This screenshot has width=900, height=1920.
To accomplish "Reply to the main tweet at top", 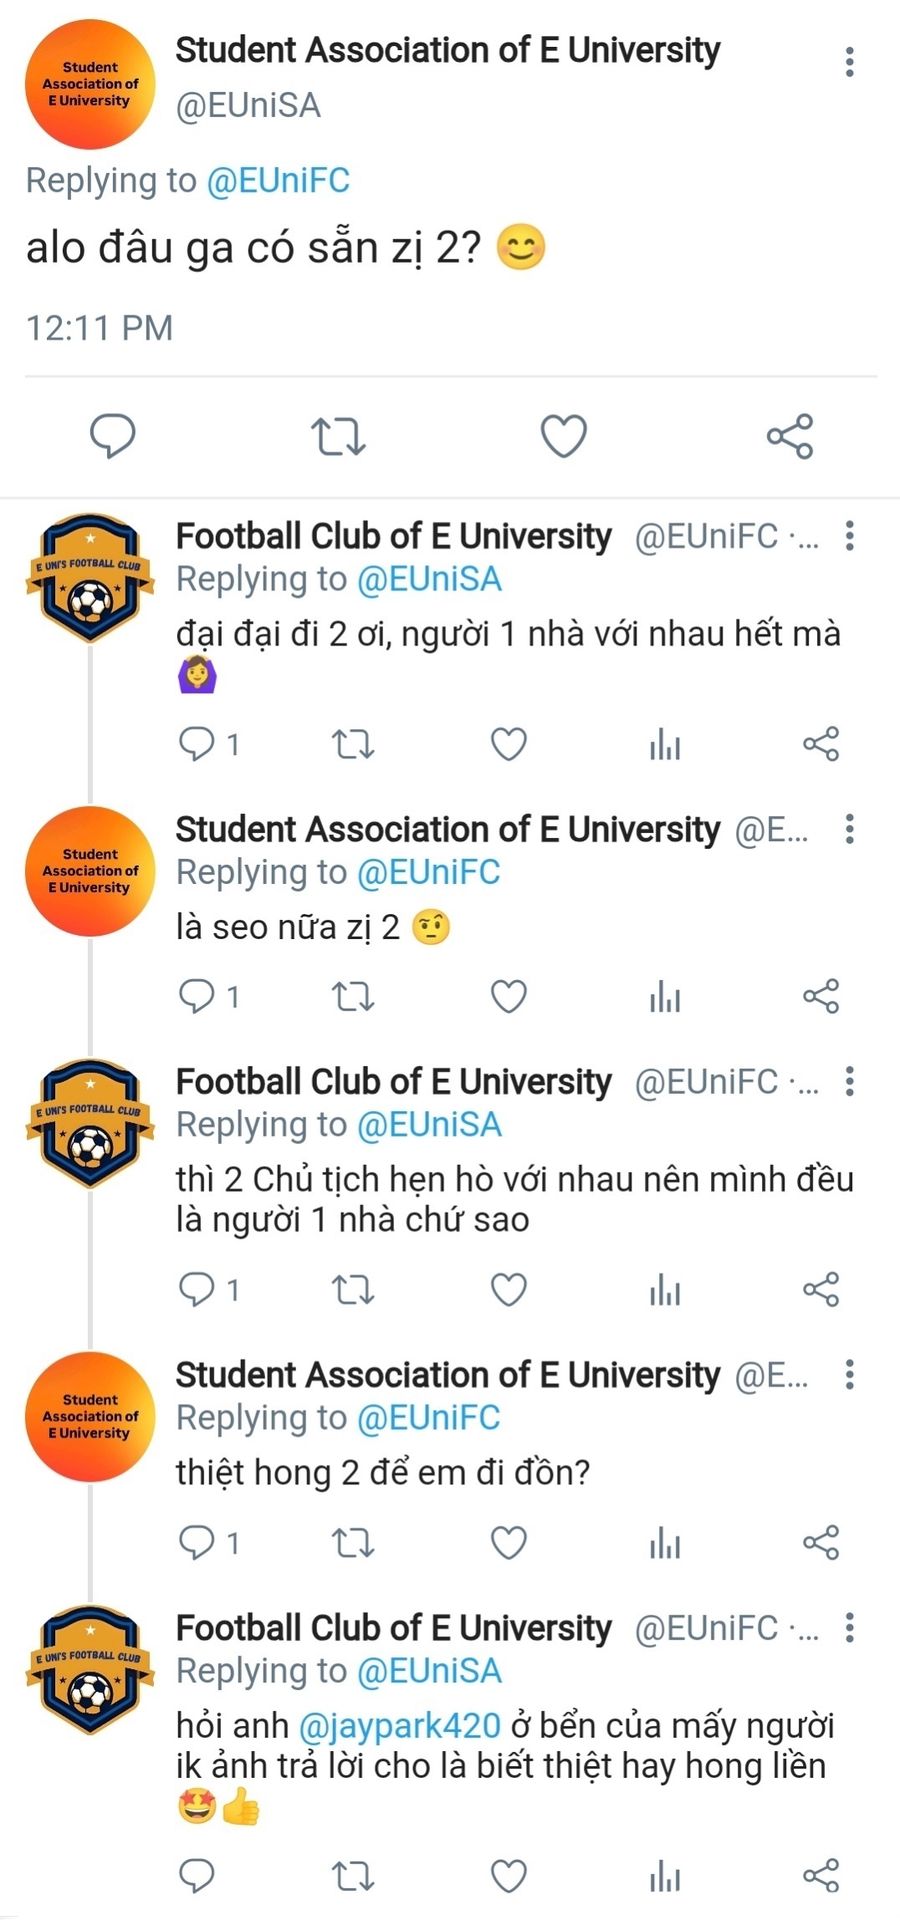I will coord(113,437).
